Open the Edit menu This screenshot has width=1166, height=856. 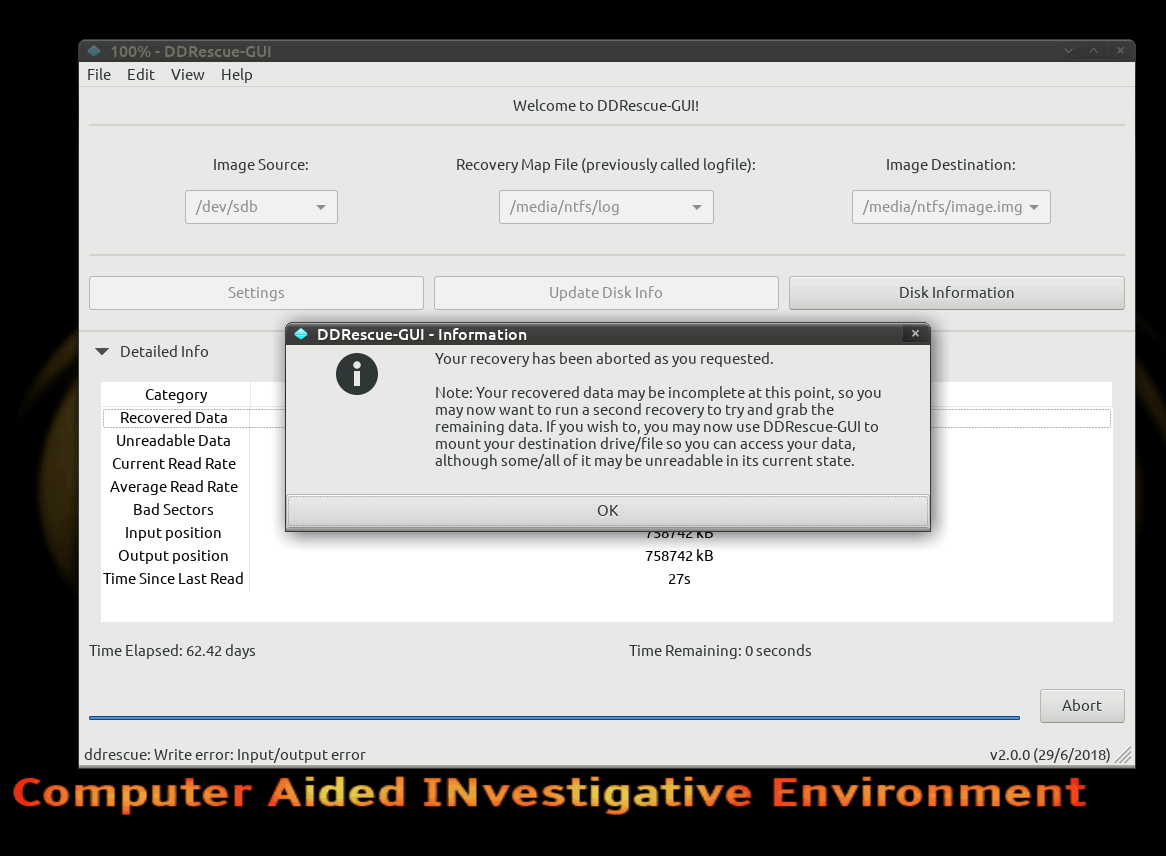coord(141,74)
